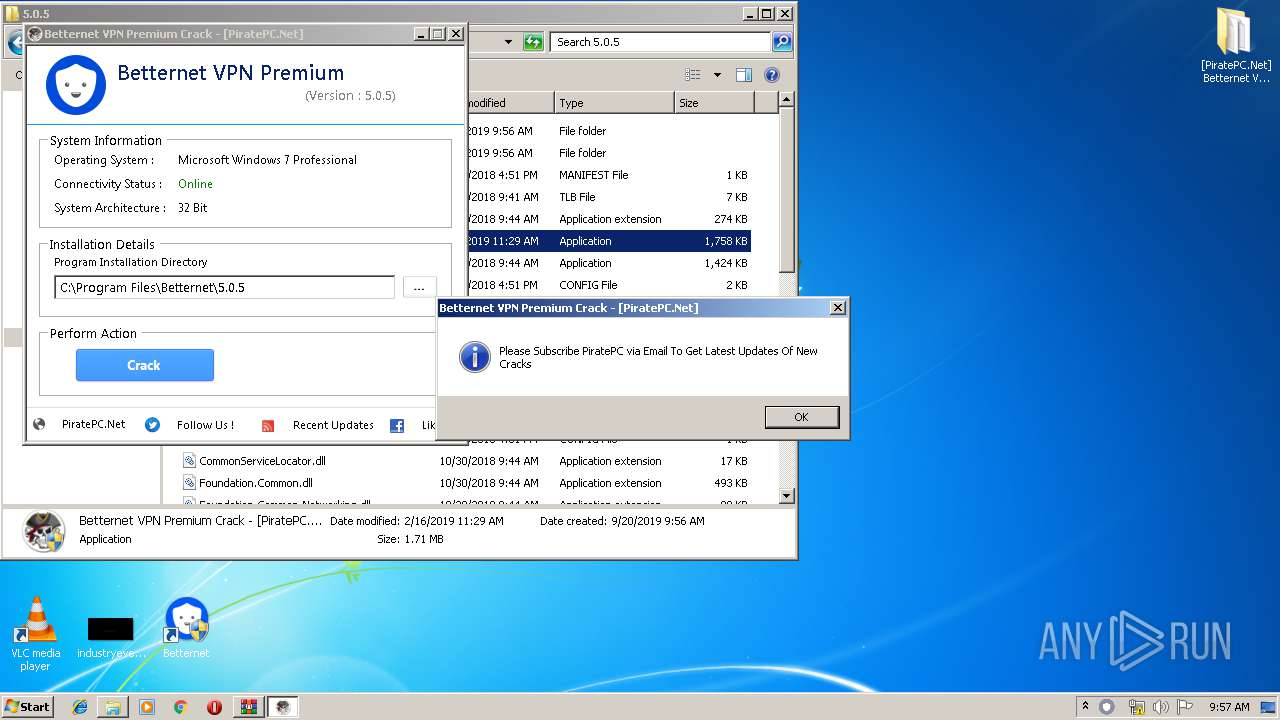This screenshot has width=1280, height=720.
Task: Select the Betternet desktop shortcut
Action: pos(186,628)
